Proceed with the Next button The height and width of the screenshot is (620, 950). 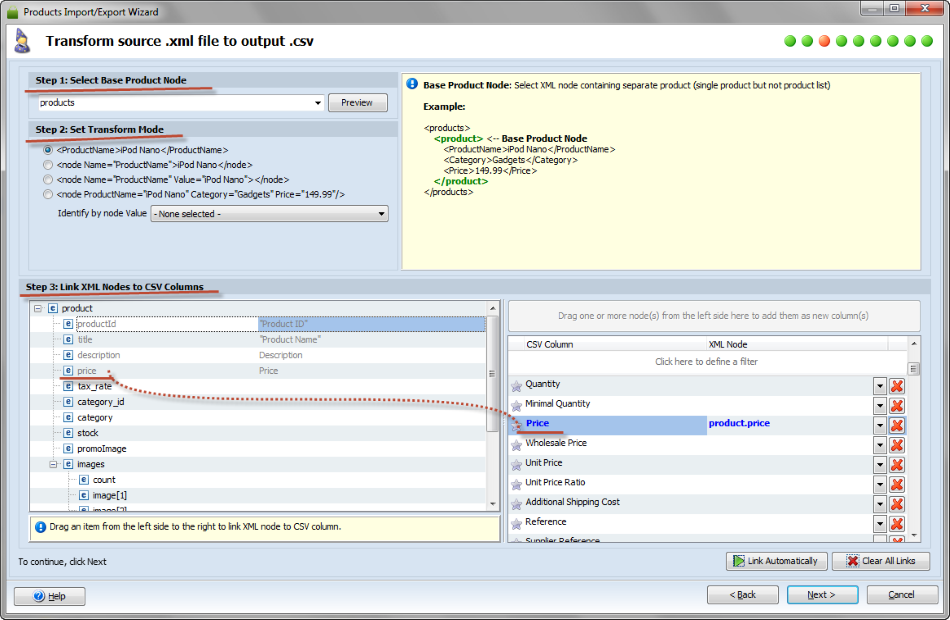[822, 595]
